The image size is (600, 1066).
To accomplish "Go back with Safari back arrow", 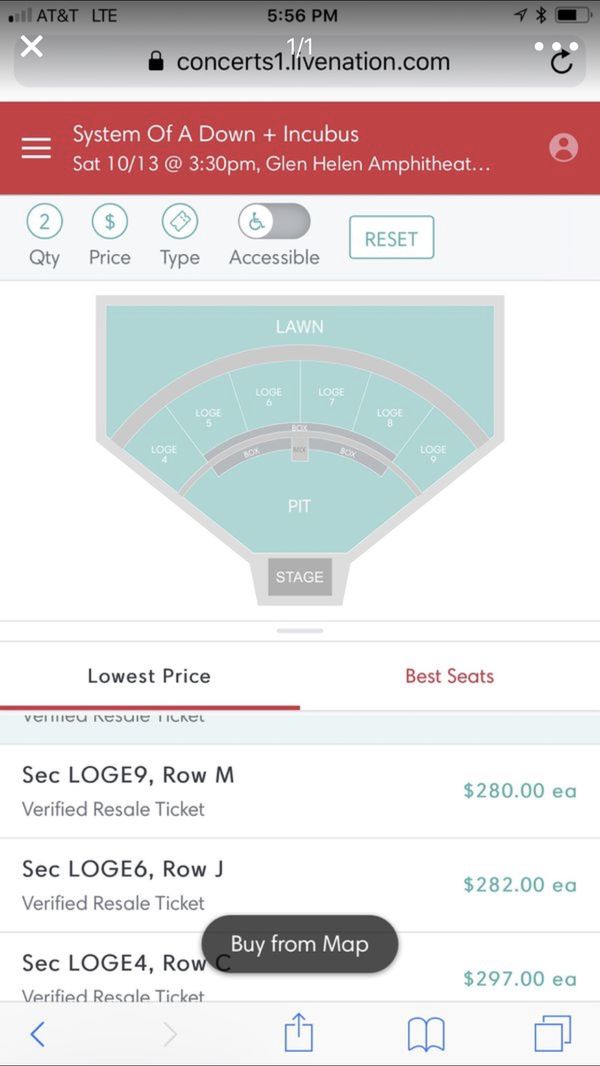I will coord(38,1034).
